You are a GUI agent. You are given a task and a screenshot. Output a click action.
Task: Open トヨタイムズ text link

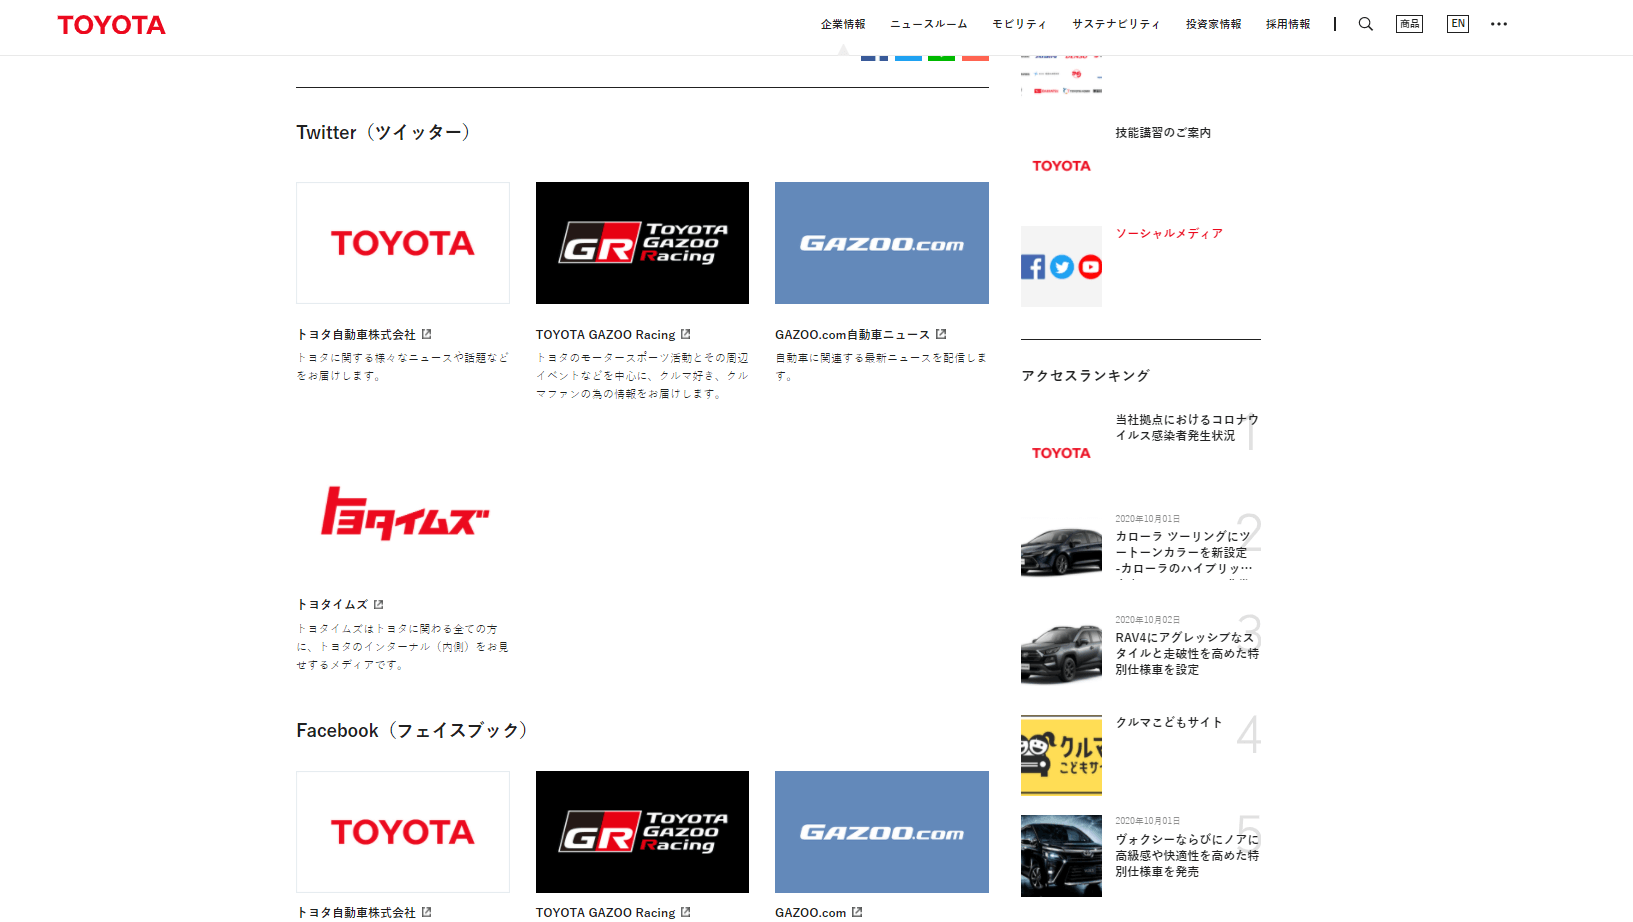332,605
